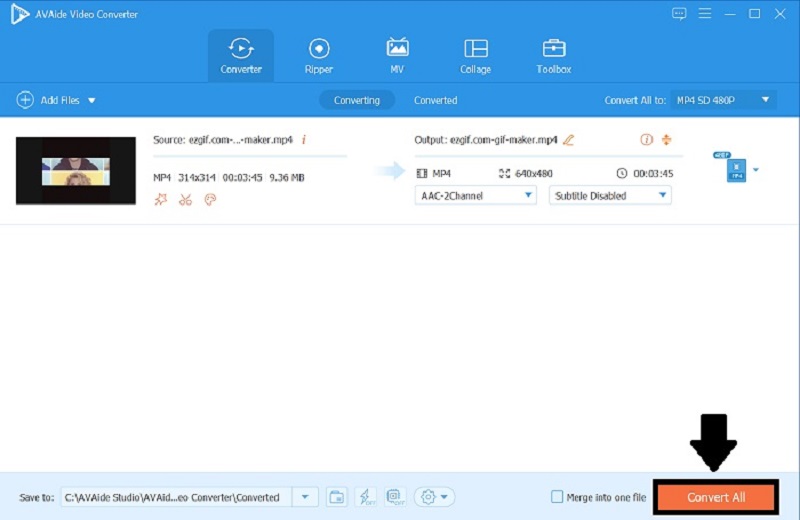This screenshot has height=520, width=800.
Task: Click the compress video icon
Action: click(666, 139)
